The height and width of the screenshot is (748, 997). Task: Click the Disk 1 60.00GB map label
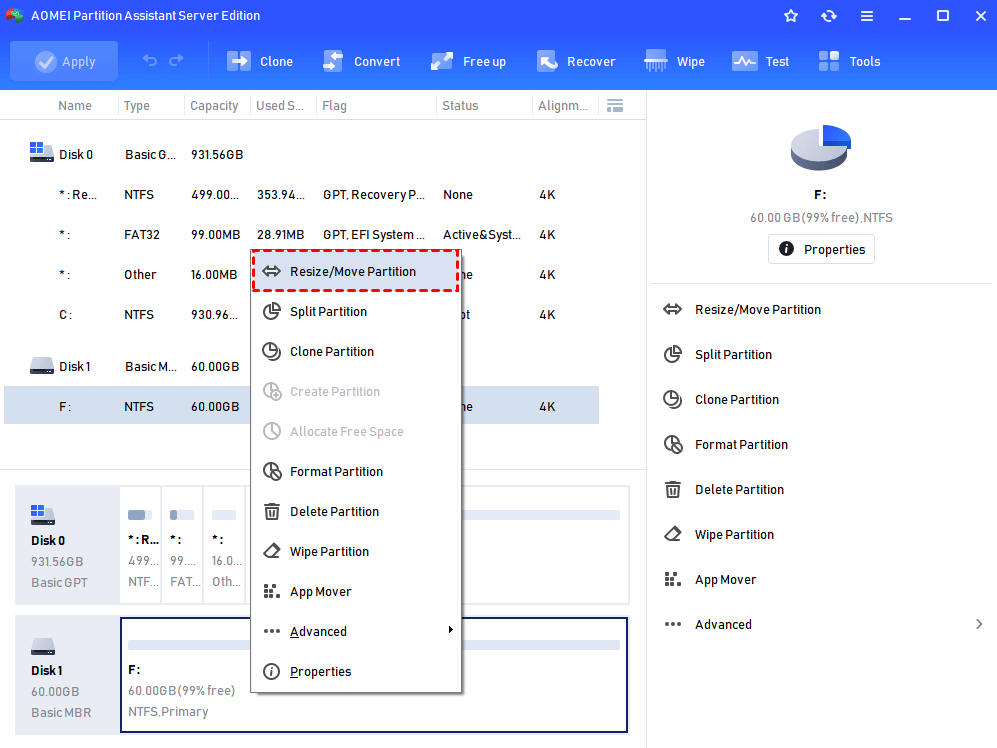click(67, 675)
